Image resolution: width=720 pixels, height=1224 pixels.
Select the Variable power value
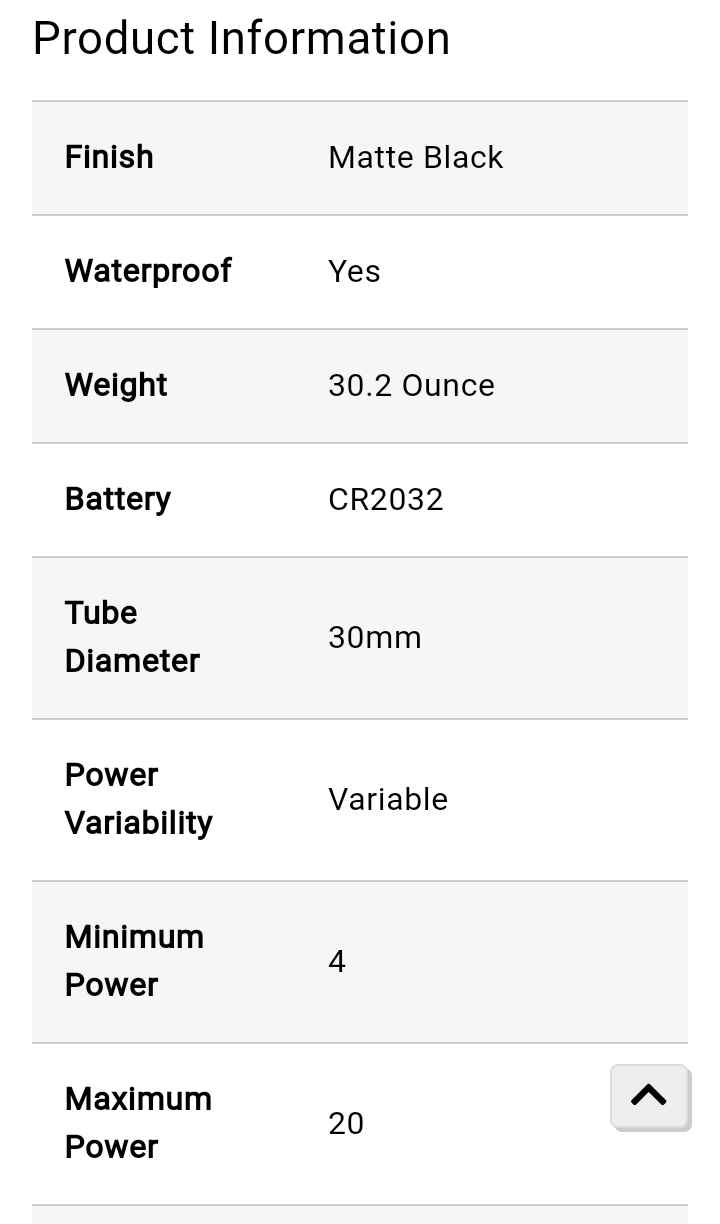point(388,799)
